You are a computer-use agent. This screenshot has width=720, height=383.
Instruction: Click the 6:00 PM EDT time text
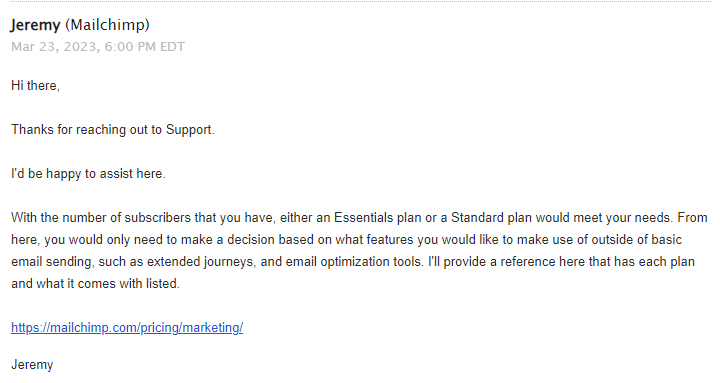click(x=145, y=47)
